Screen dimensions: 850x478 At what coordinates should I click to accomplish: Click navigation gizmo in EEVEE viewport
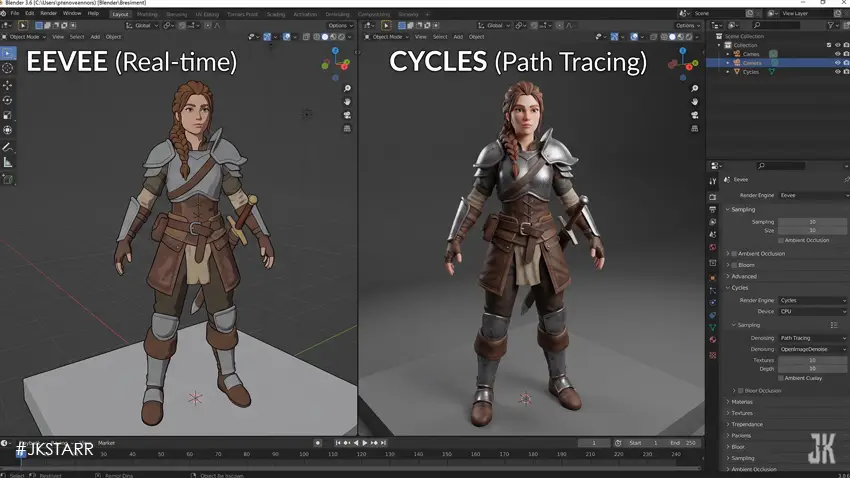[336, 63]
